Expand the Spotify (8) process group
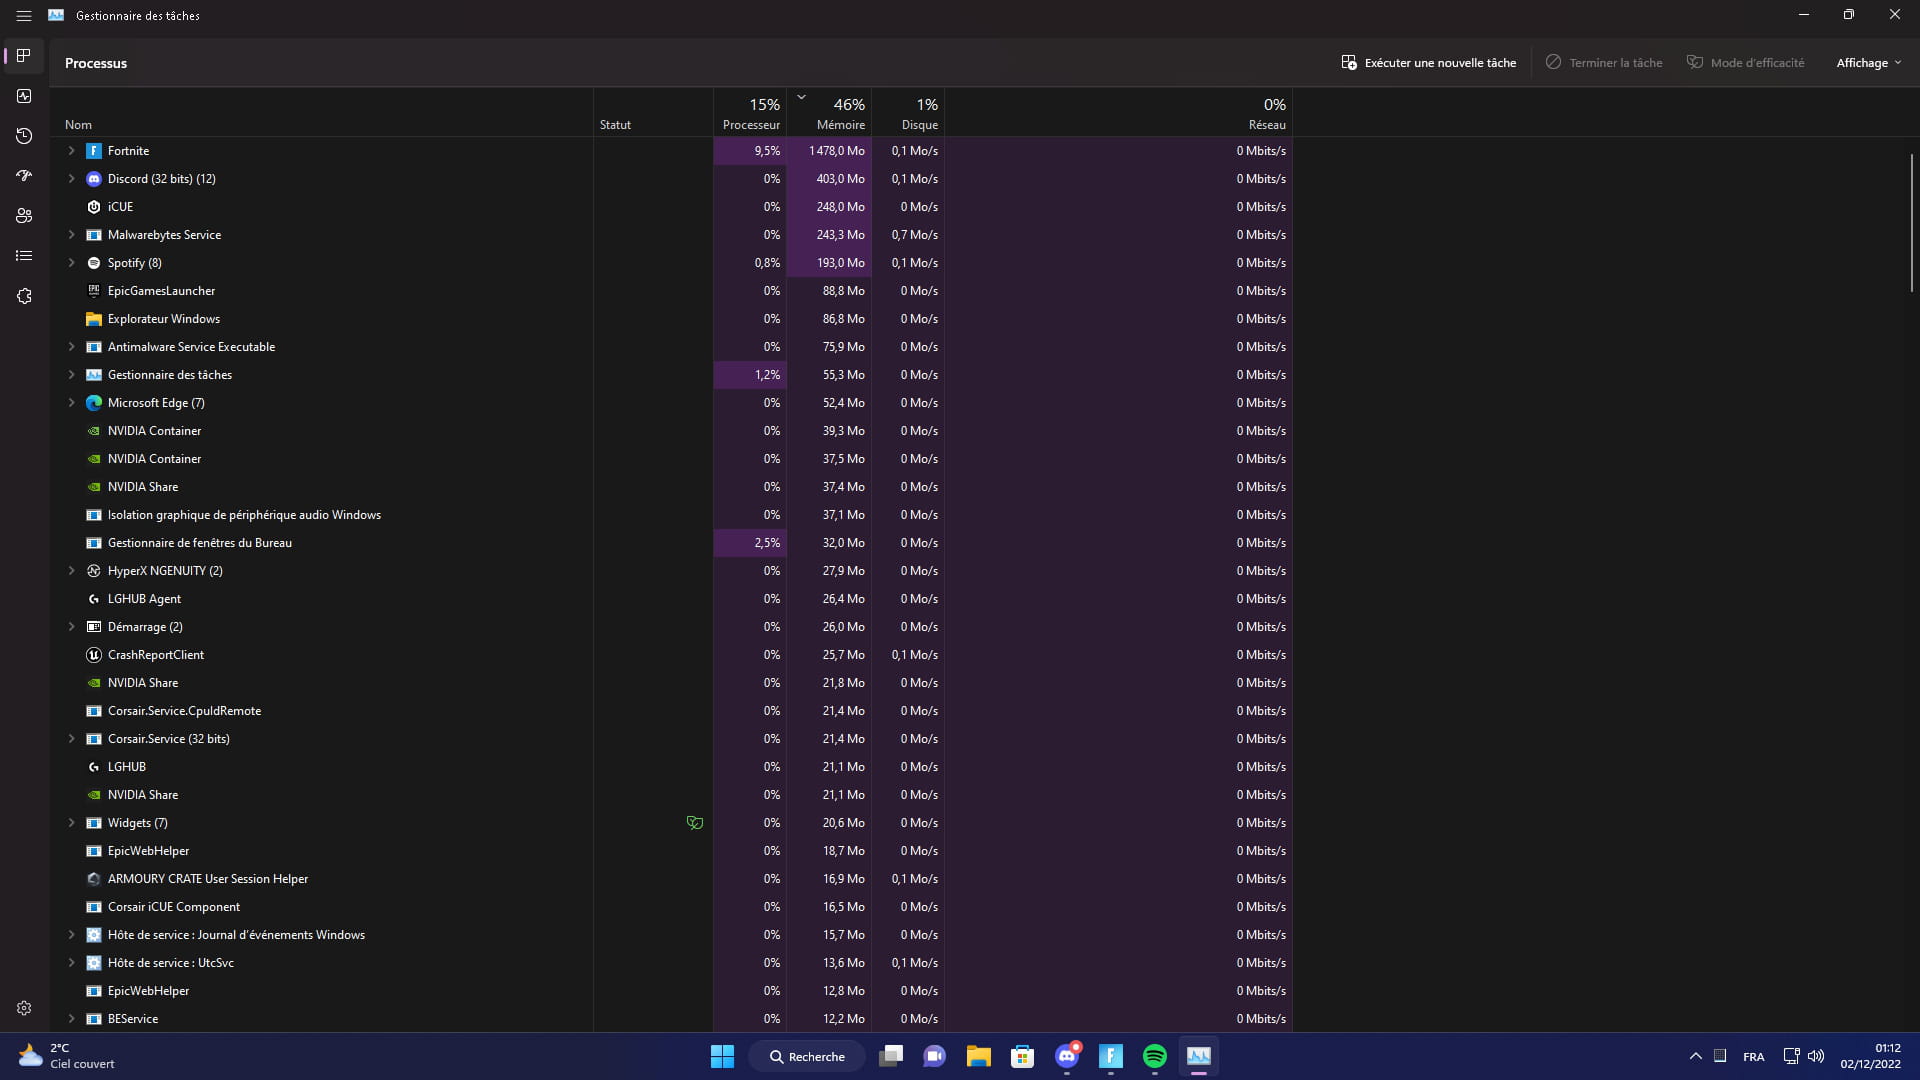1920x1080 pixels. [71, 263]
